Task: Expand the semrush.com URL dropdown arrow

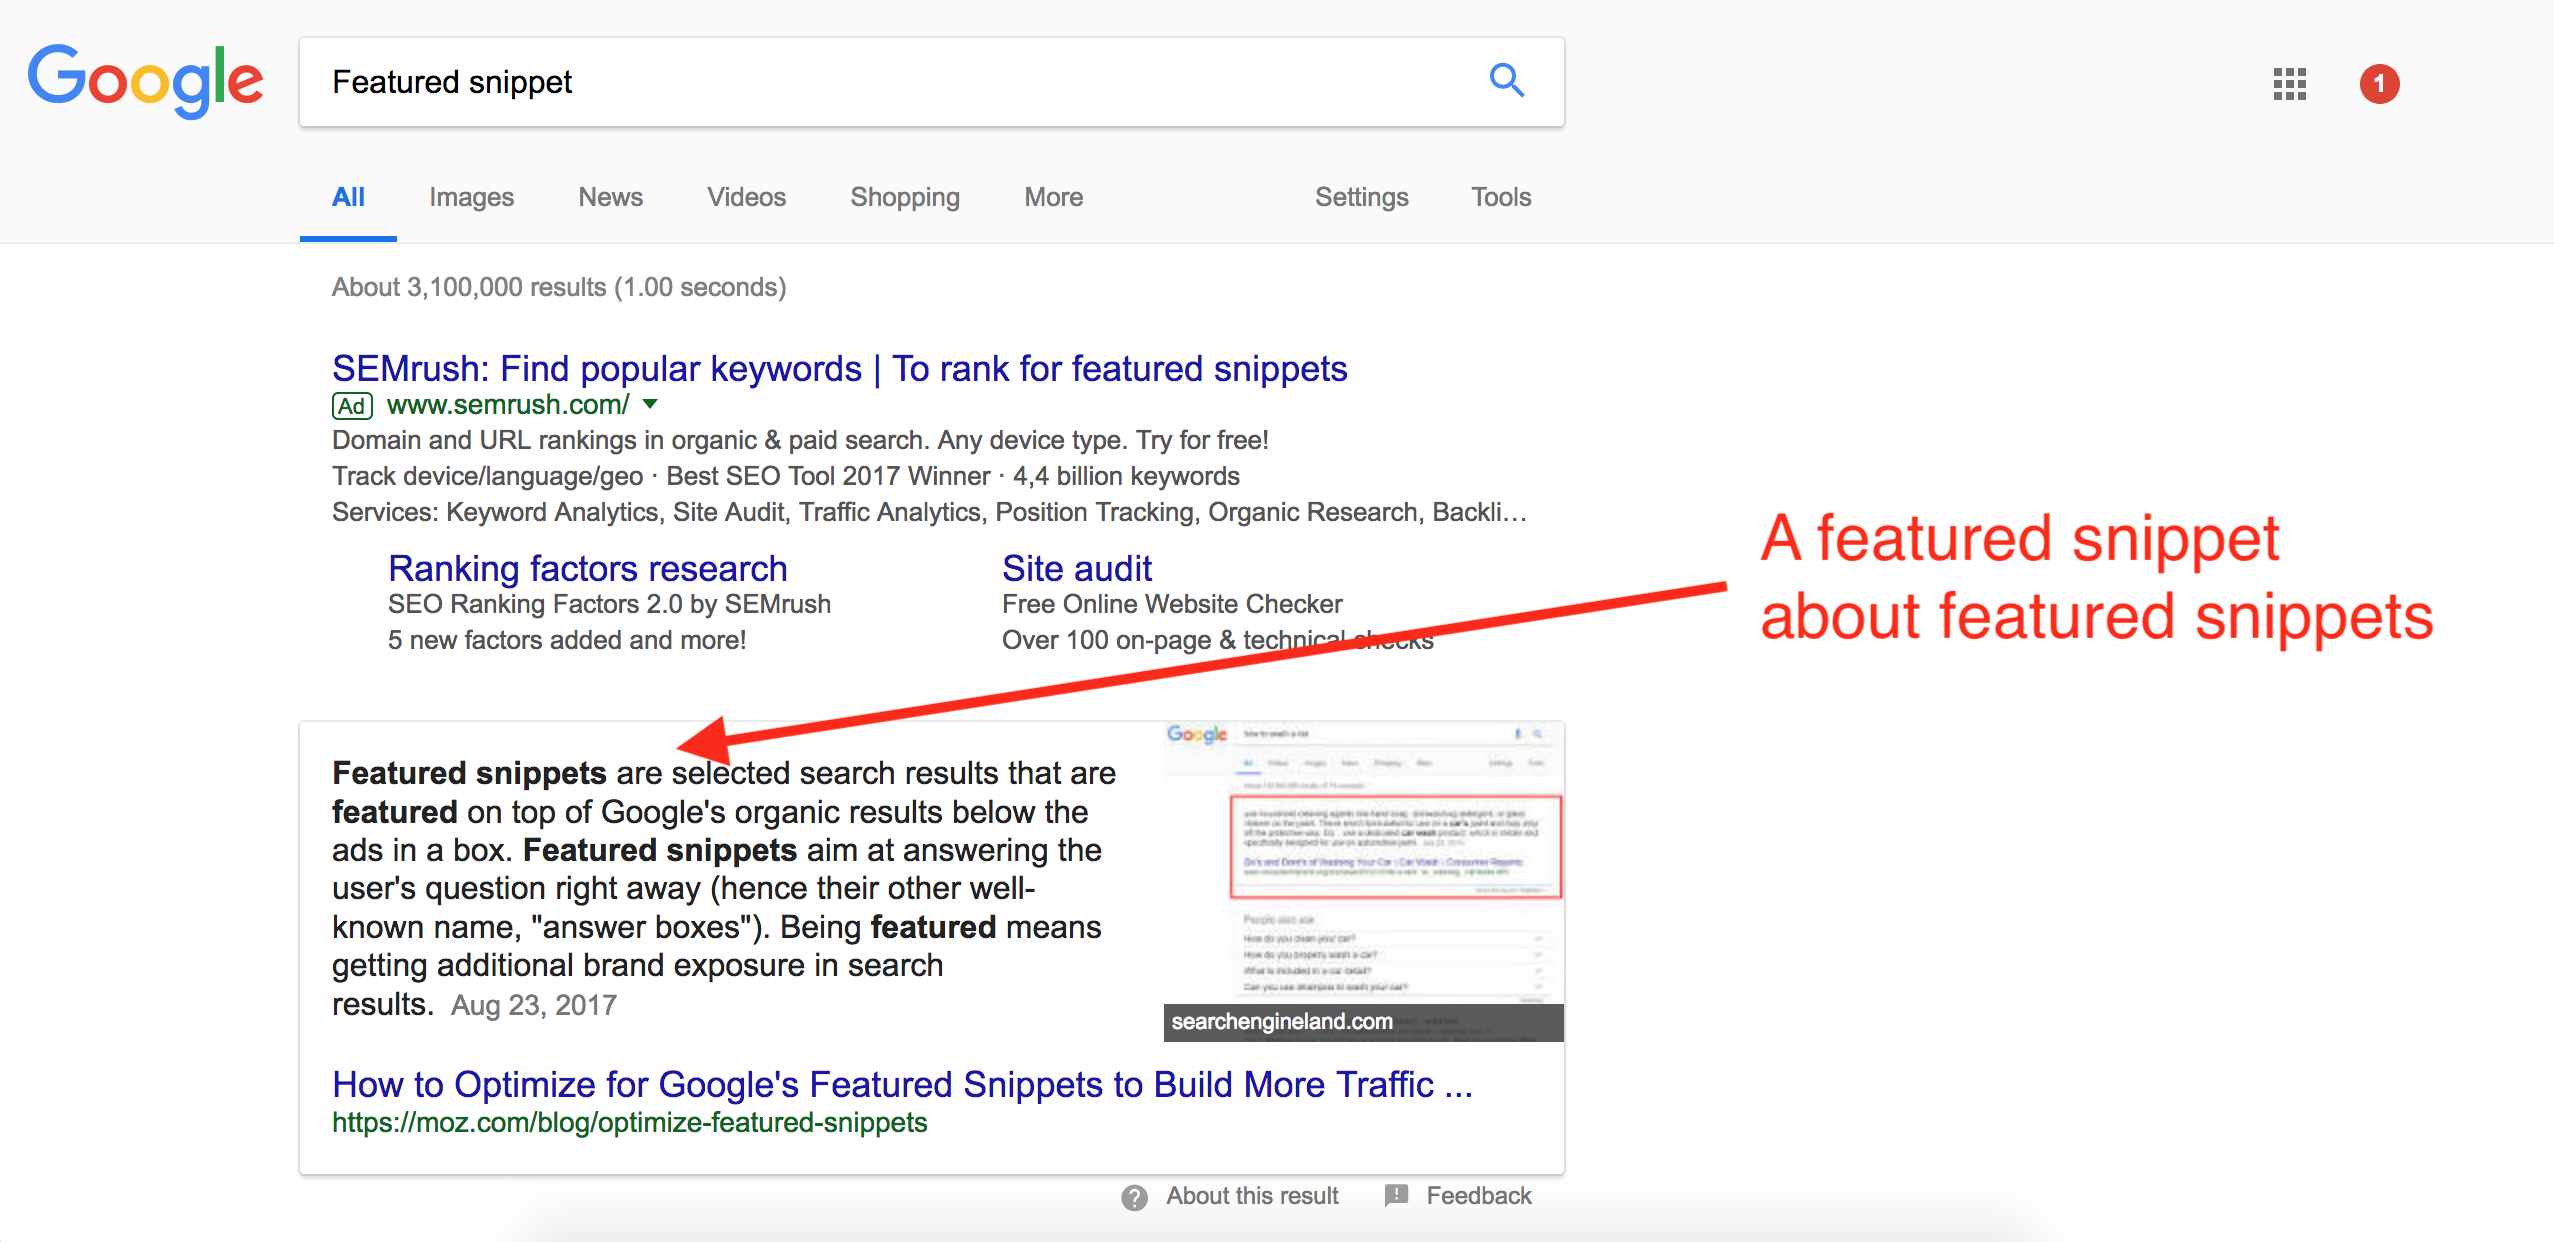Action: coord(650,404)
